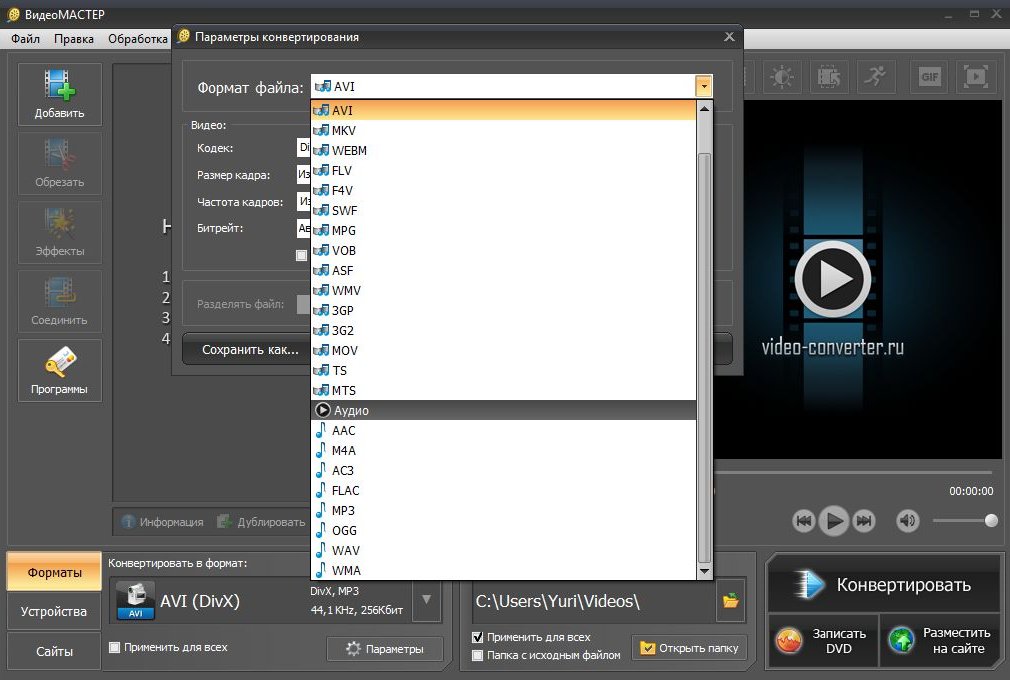Choose MTS in the format list
Screen dimensions: 1010x680
503,390
